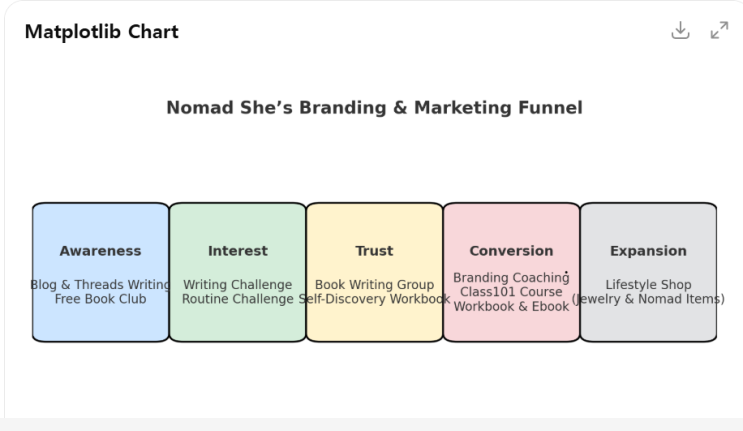This screenshot has width=743, height=431.
Task: Click the "Free Book Club" text
Action: (x=100, y=299)
